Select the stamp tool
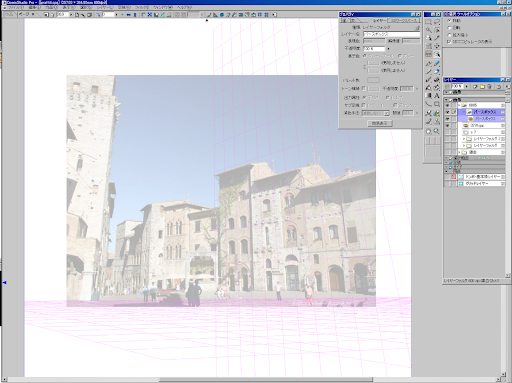Image resolution: width=512 pixels, height=383 pixels. click(437, 121)
